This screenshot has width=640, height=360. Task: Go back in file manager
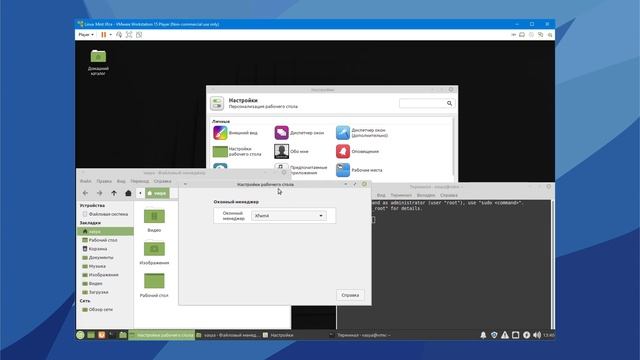85,193
